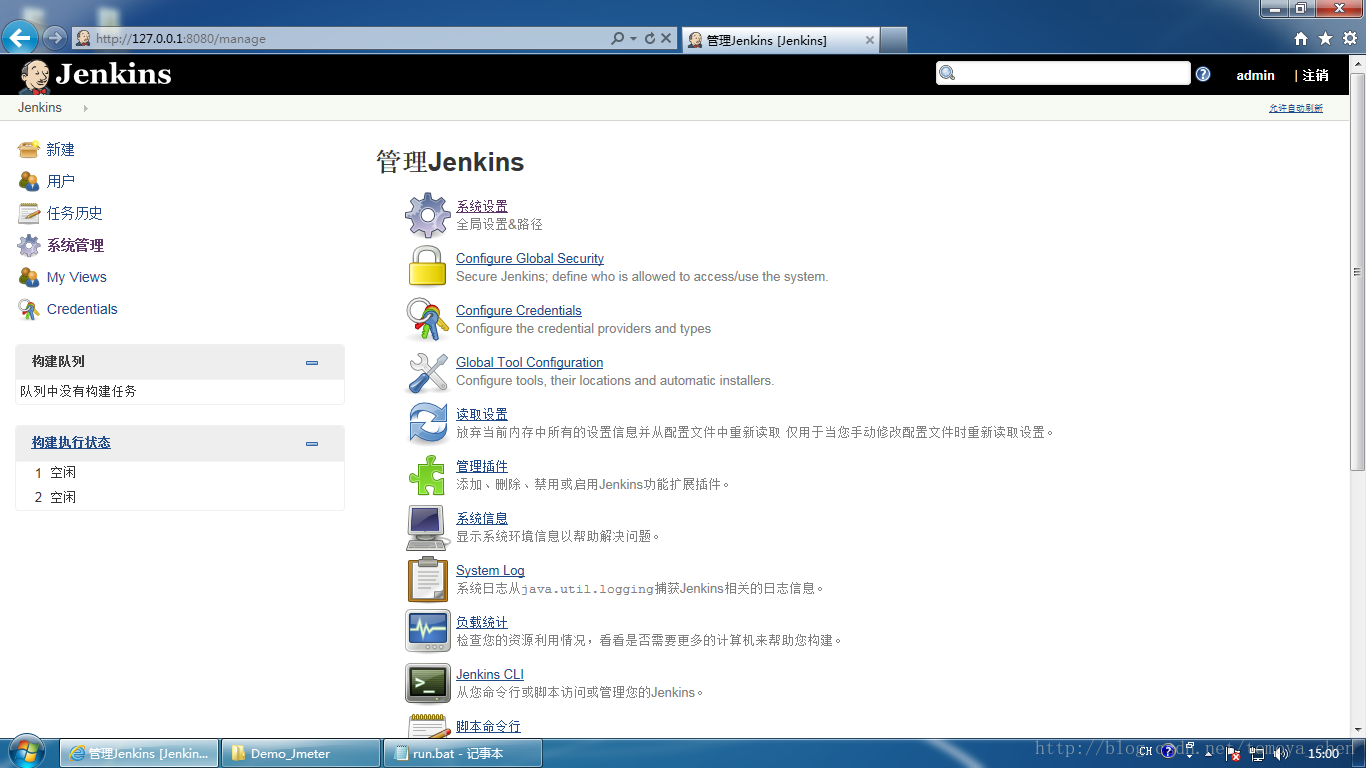Open the Global Tool Configuration link
Viewport: 1366px width, 768px height.
tap(530, 362)
